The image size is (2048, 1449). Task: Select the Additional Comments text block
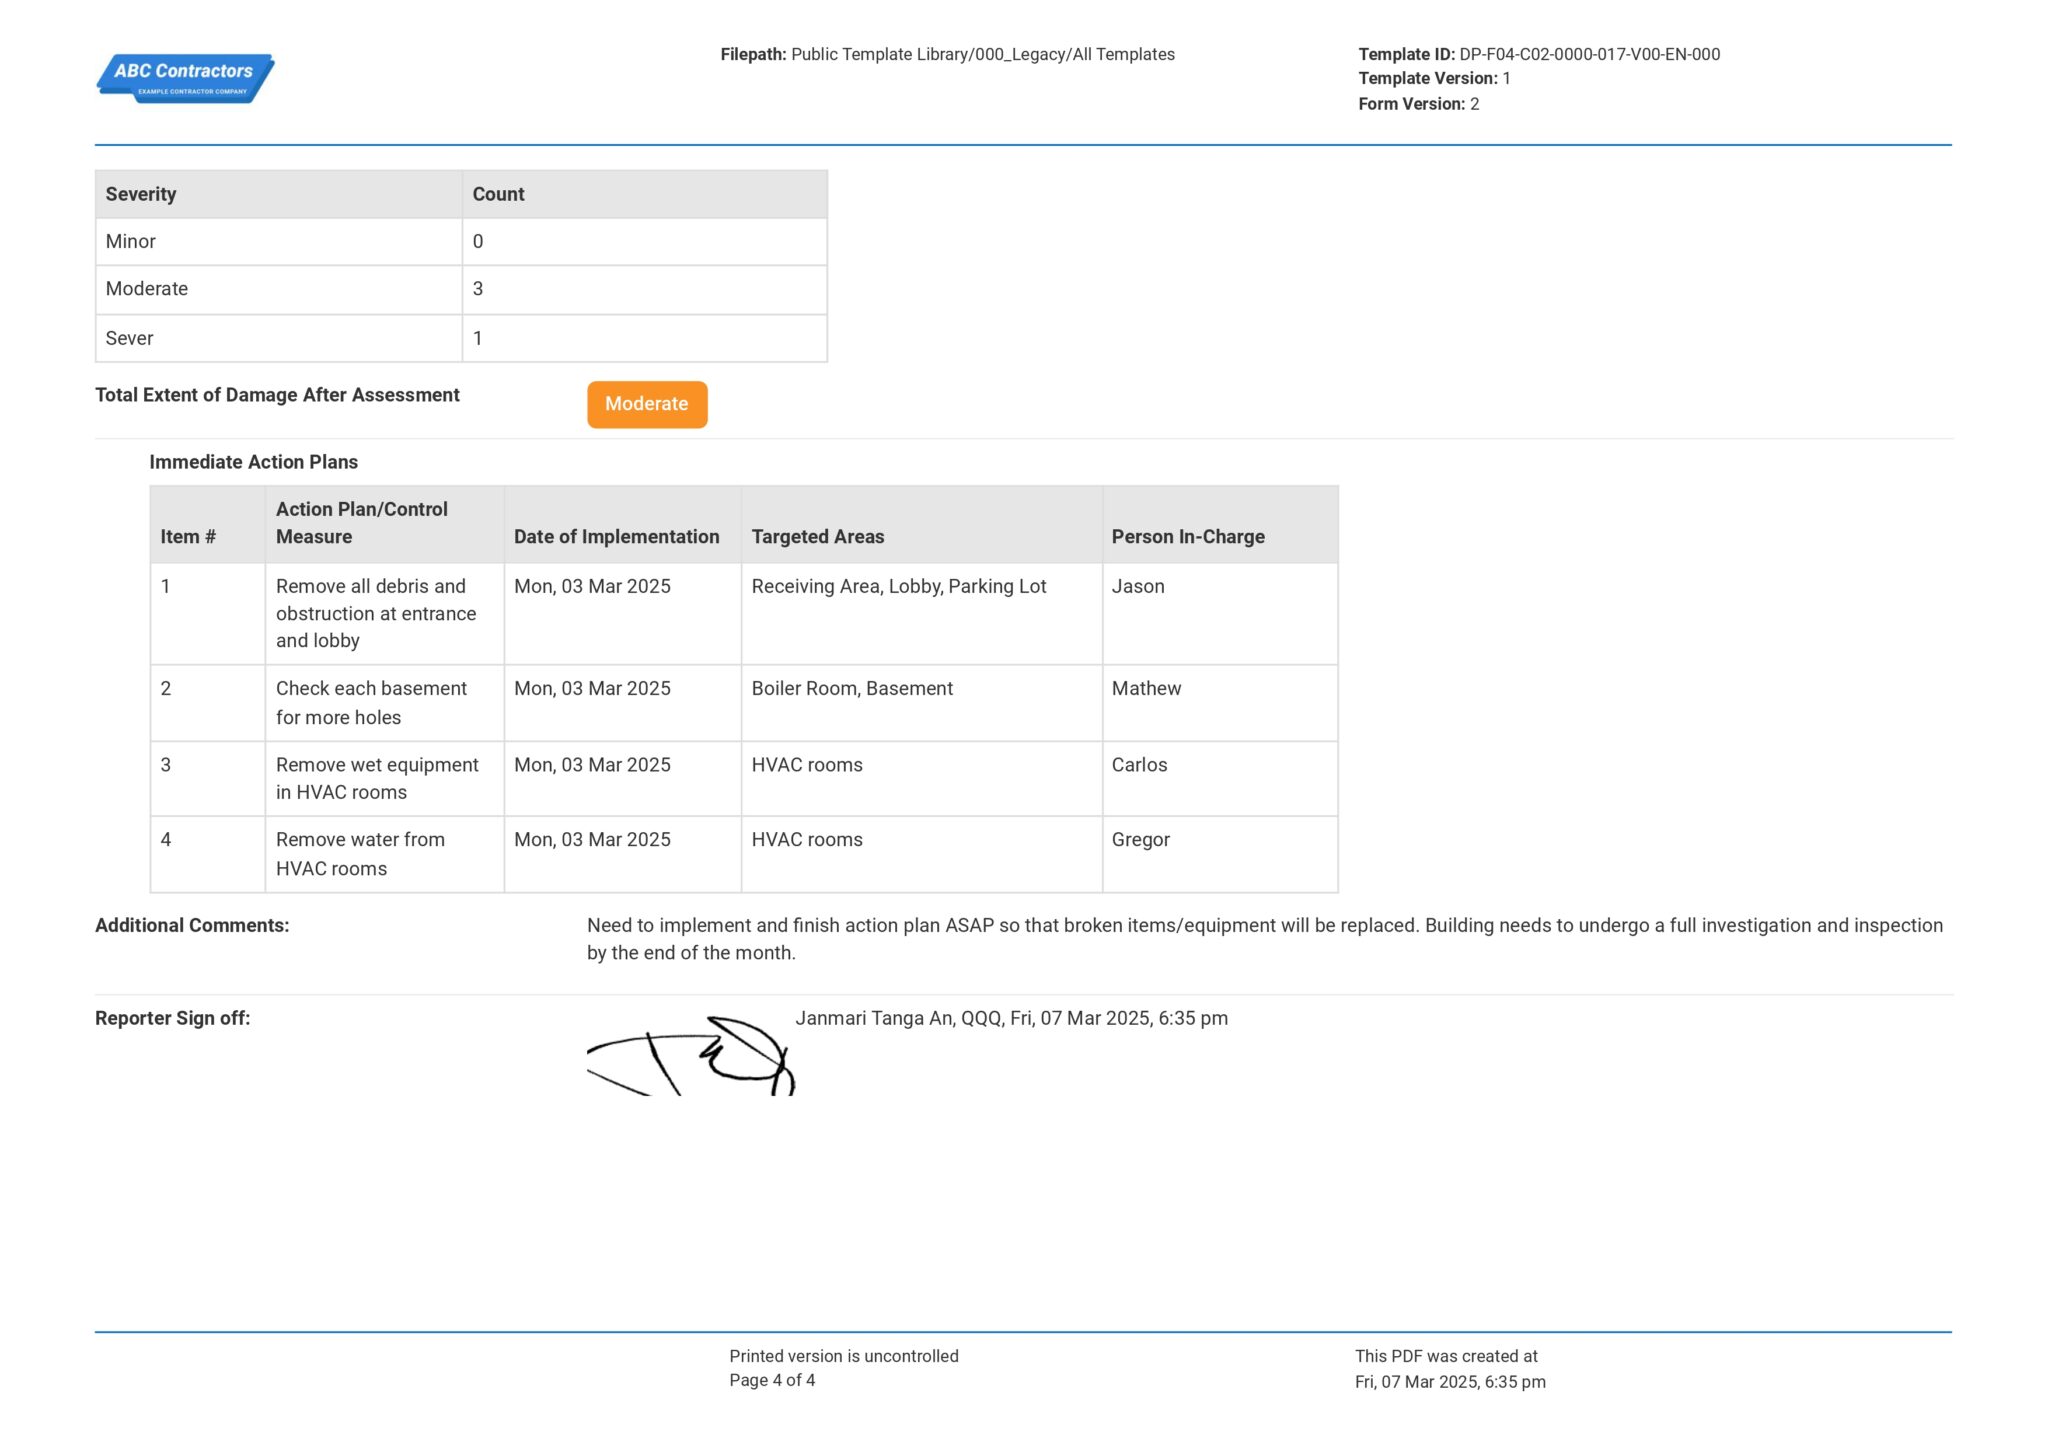tap(1265, 938)
